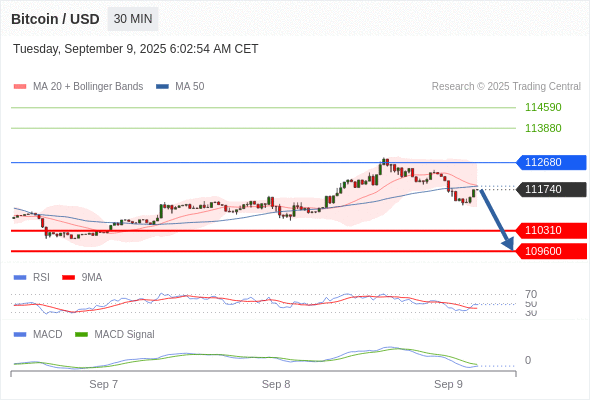Click the RSI 70 level label
This screenshot has height=400, width=590.
click(531, 294)
